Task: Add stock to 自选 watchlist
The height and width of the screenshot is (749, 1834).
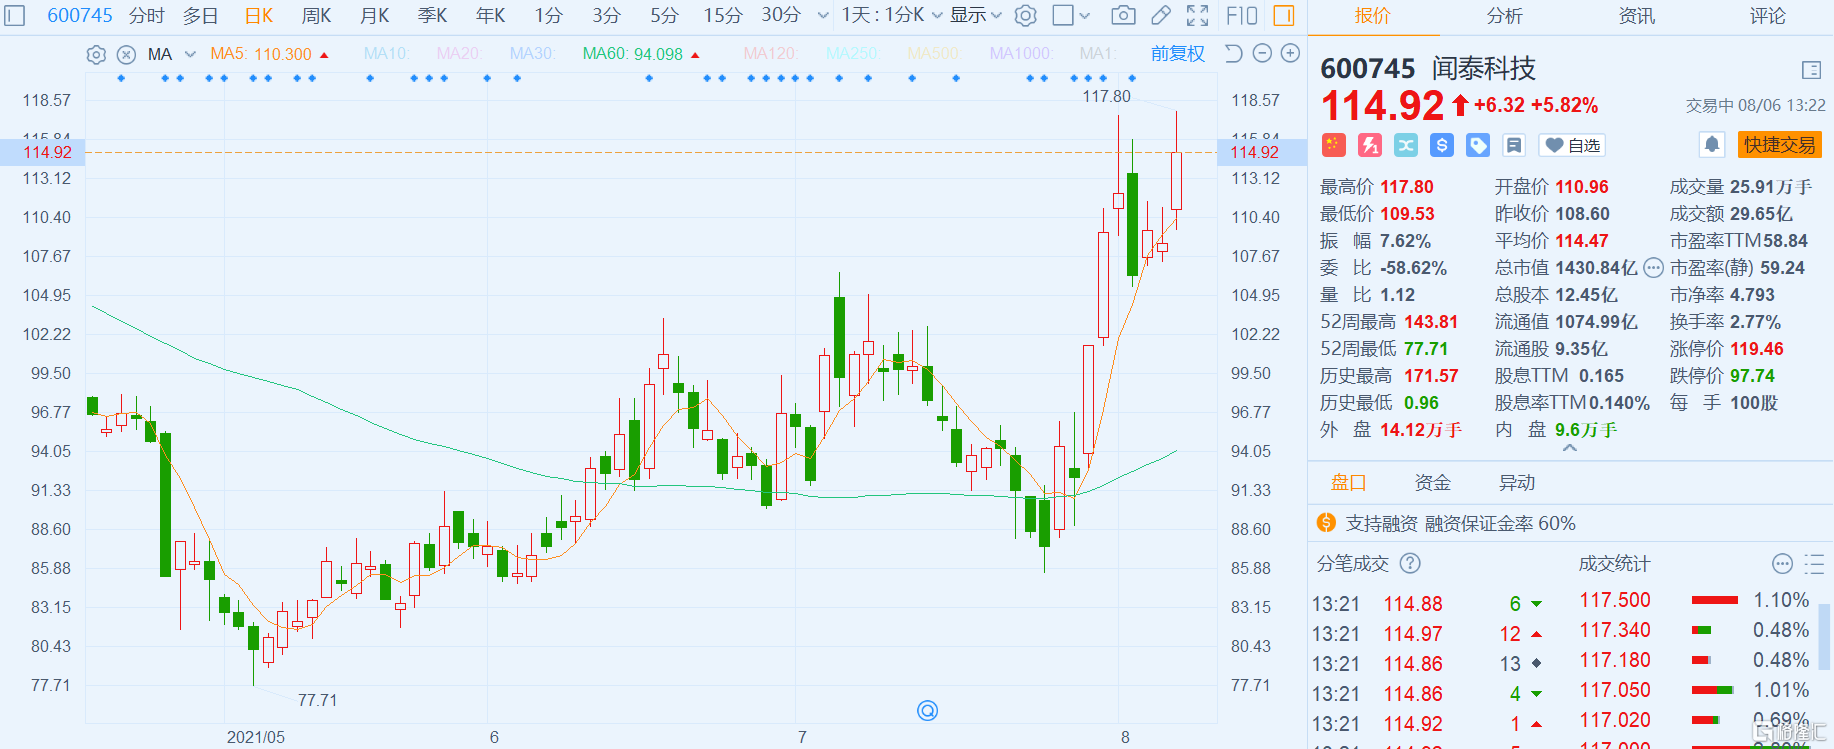Action: (x=1572, y=145)
